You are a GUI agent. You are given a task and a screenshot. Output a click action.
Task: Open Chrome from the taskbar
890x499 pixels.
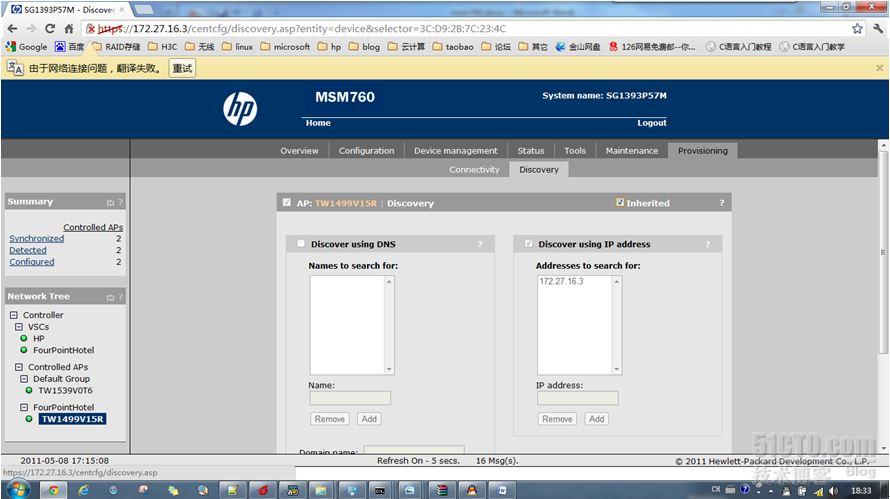[53, 490]
